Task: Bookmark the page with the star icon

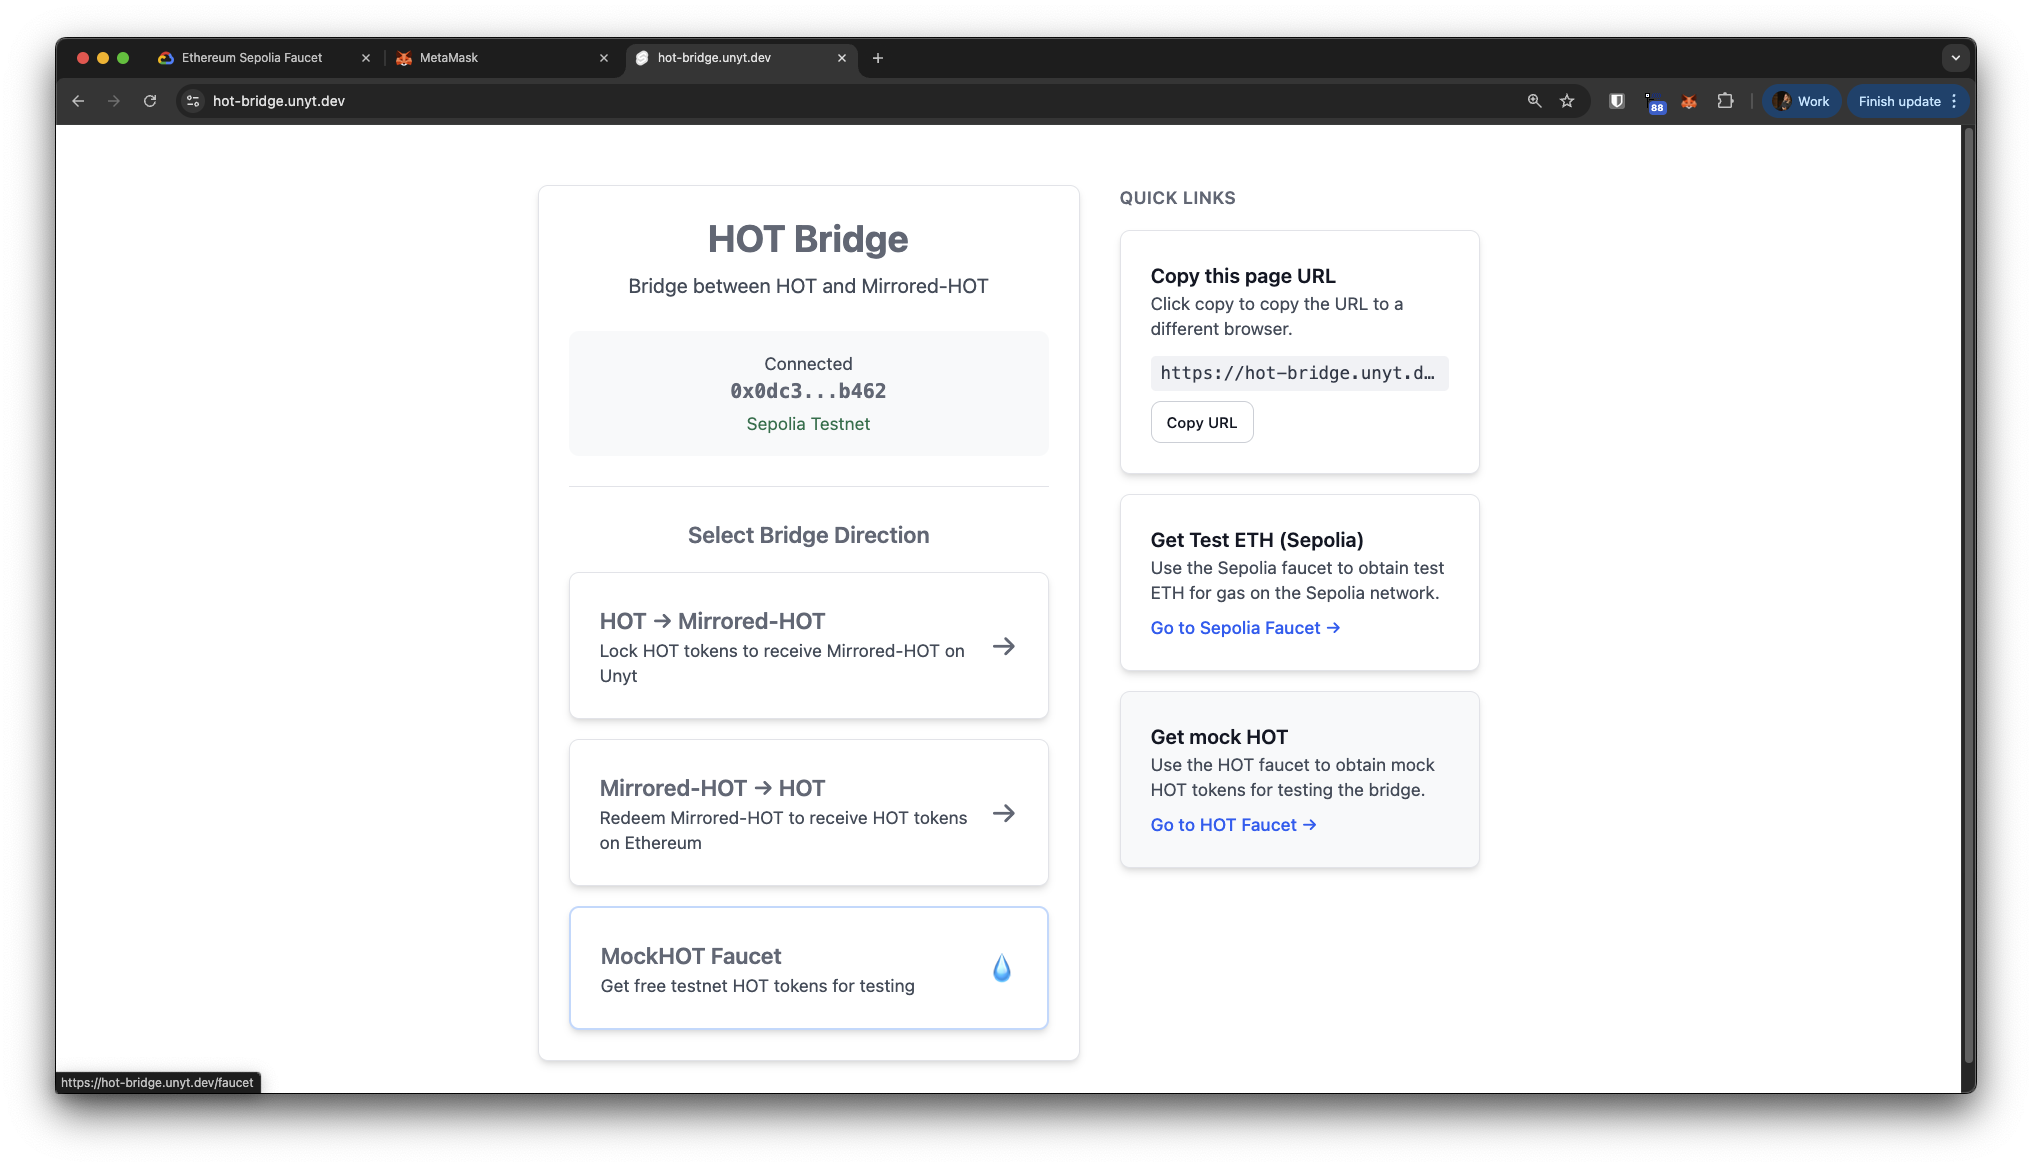Action: pyautogui.click(x=1567, y=101)
